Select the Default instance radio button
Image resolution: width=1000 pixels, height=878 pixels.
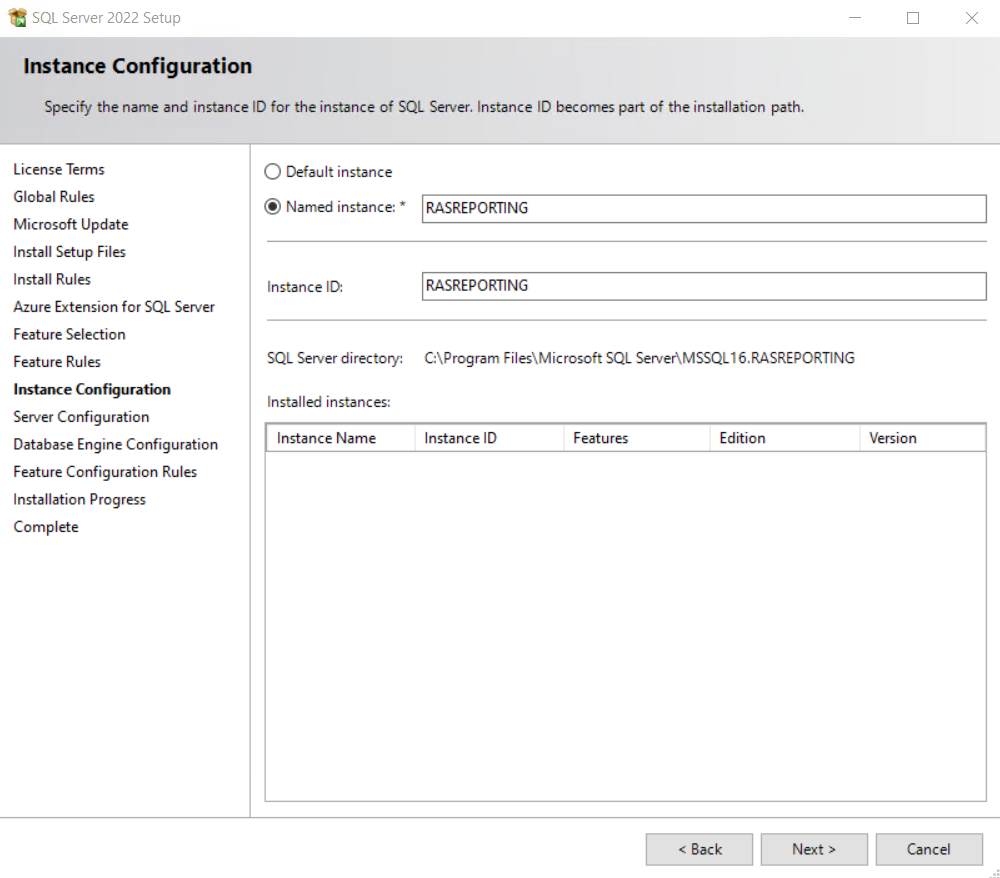coord(273,172)
